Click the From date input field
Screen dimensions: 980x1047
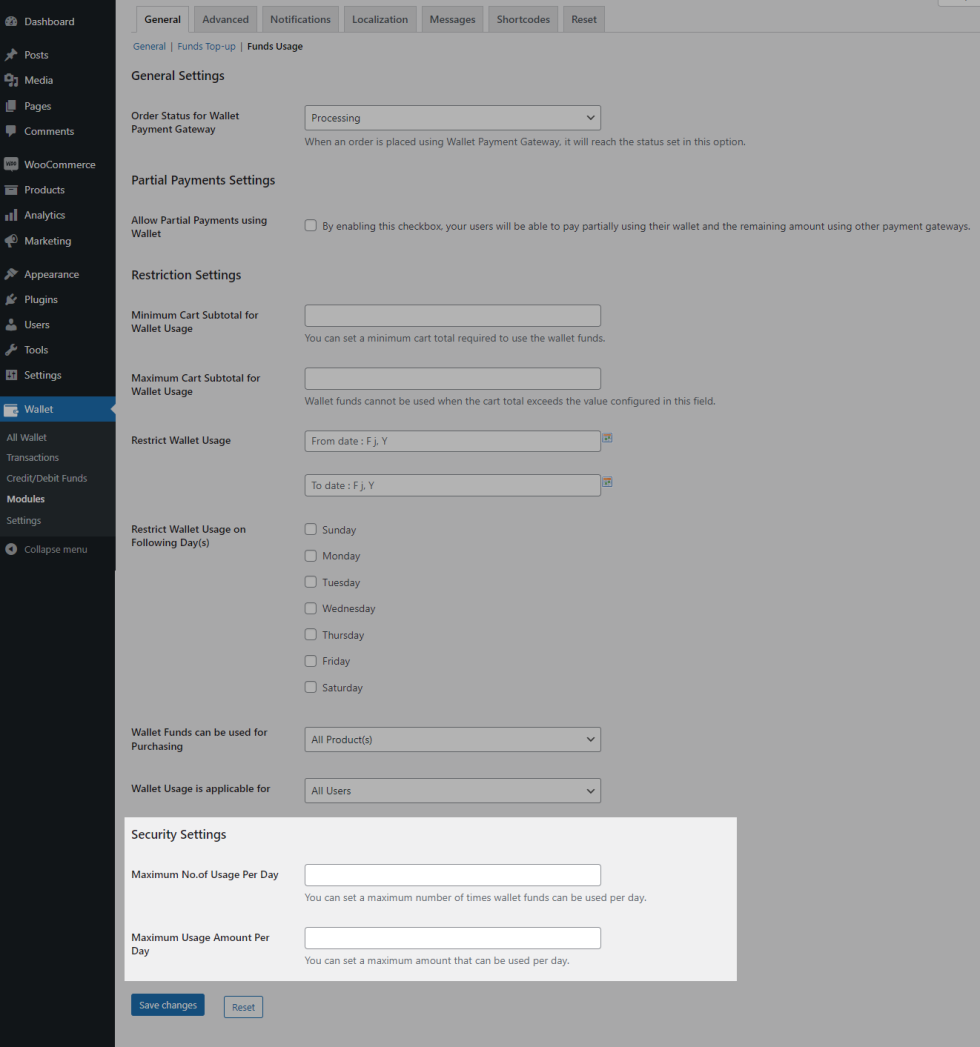[453, 441]
